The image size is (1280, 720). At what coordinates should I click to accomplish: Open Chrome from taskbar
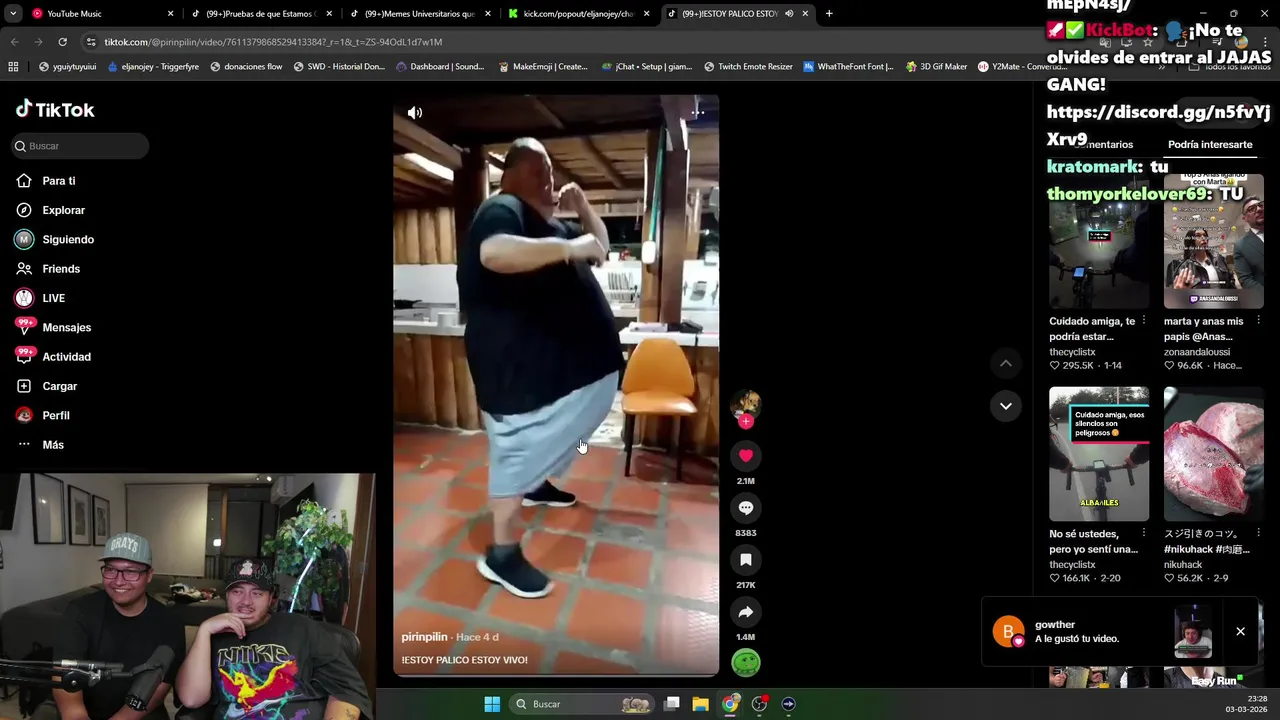[x=730, y=704]
